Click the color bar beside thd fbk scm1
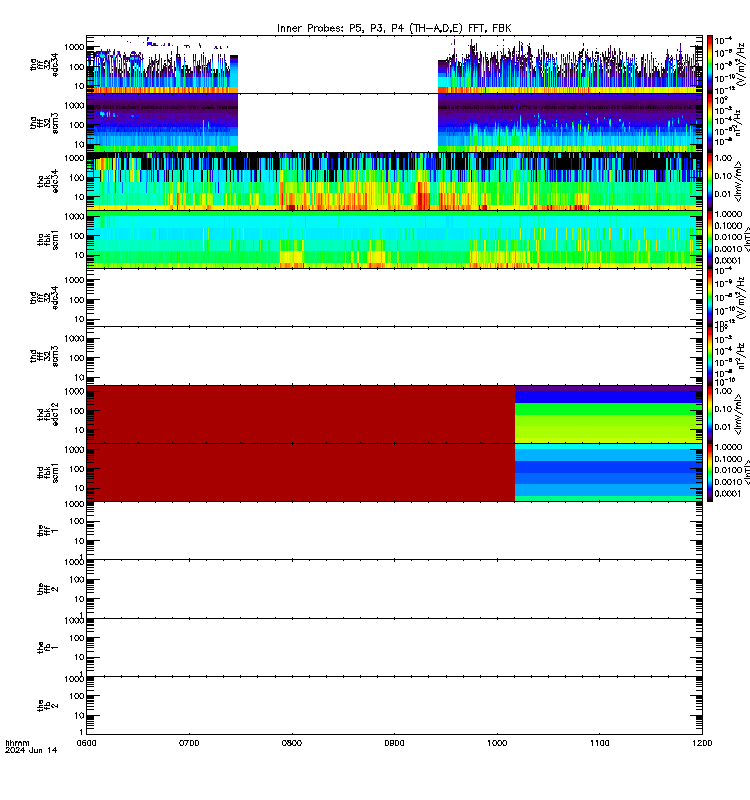 click(x=710, y=473)
